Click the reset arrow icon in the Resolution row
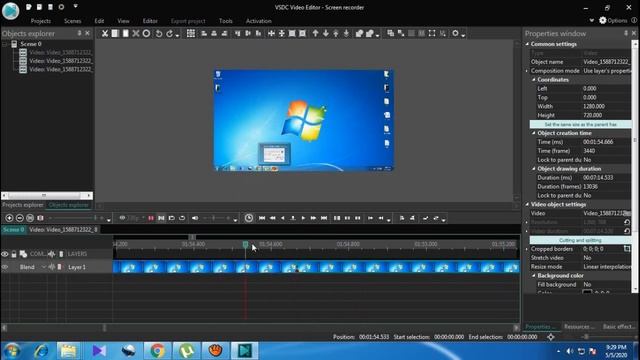Image resolution: width=640 pixels, height=360 pixels. 627,222
